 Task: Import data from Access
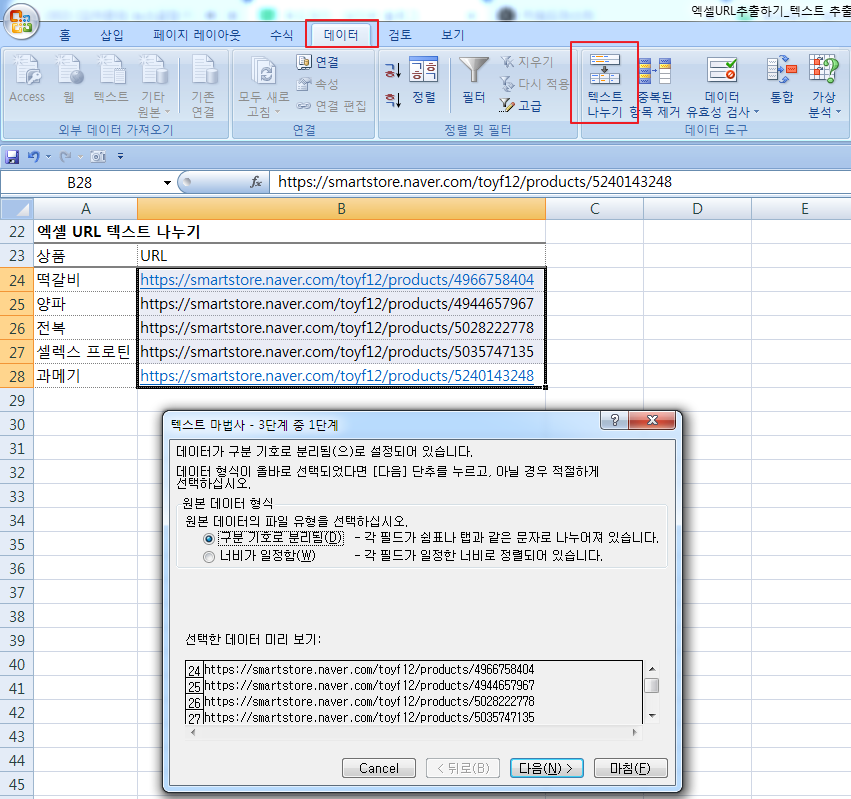click(x=27, y=79)
